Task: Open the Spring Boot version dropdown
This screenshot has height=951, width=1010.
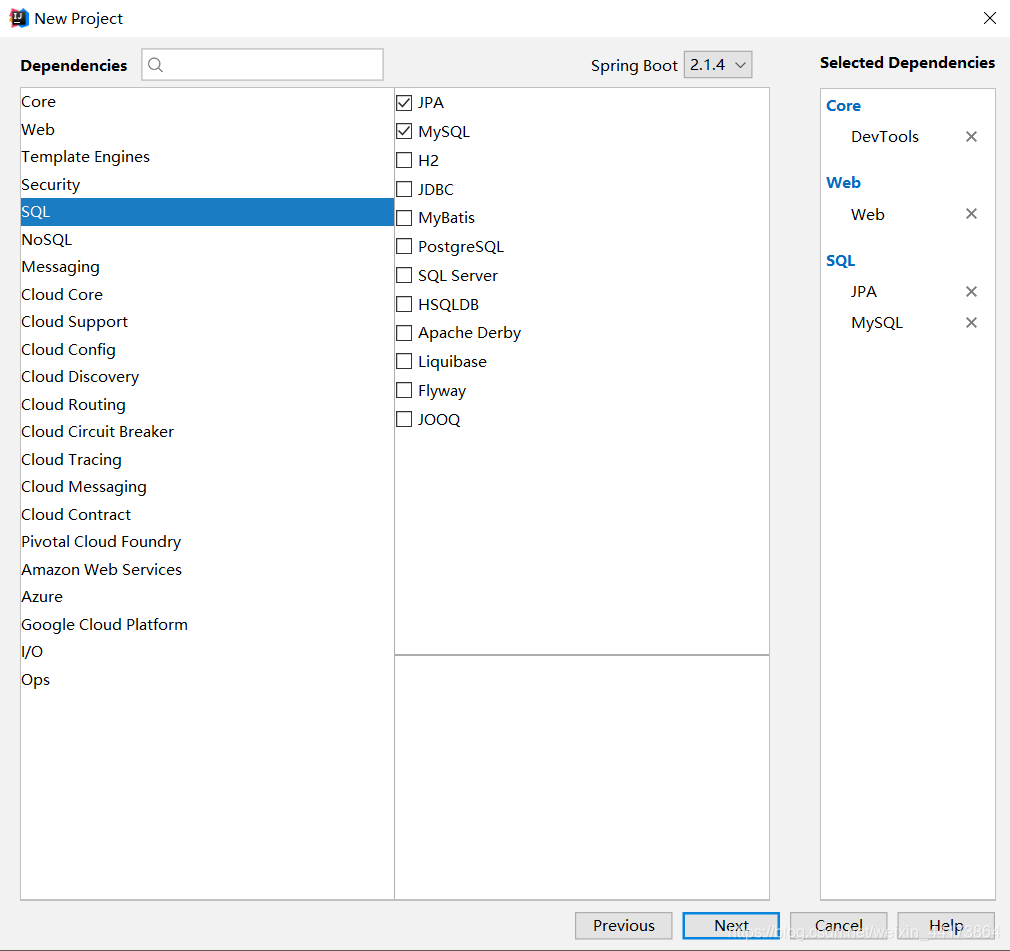Action: (718, 64)
